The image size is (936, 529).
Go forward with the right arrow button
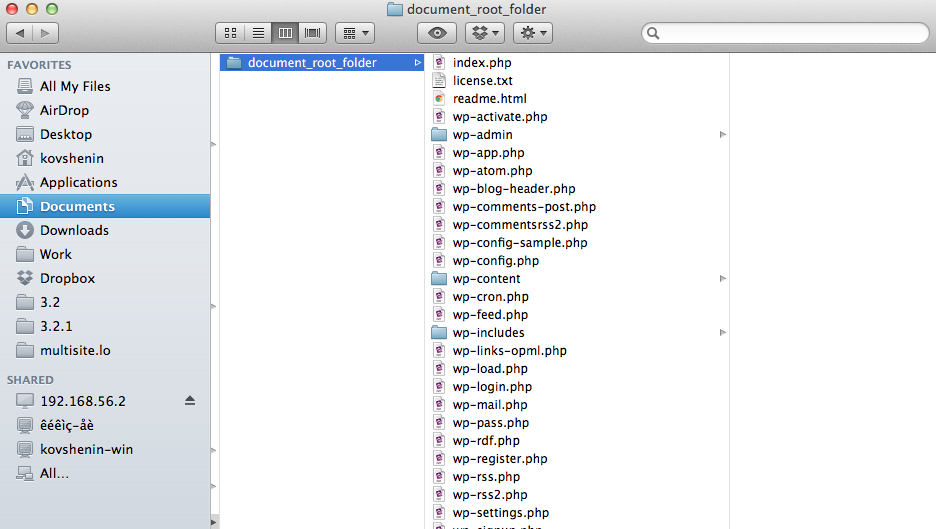pyautogui.click(x=45, y=33)
